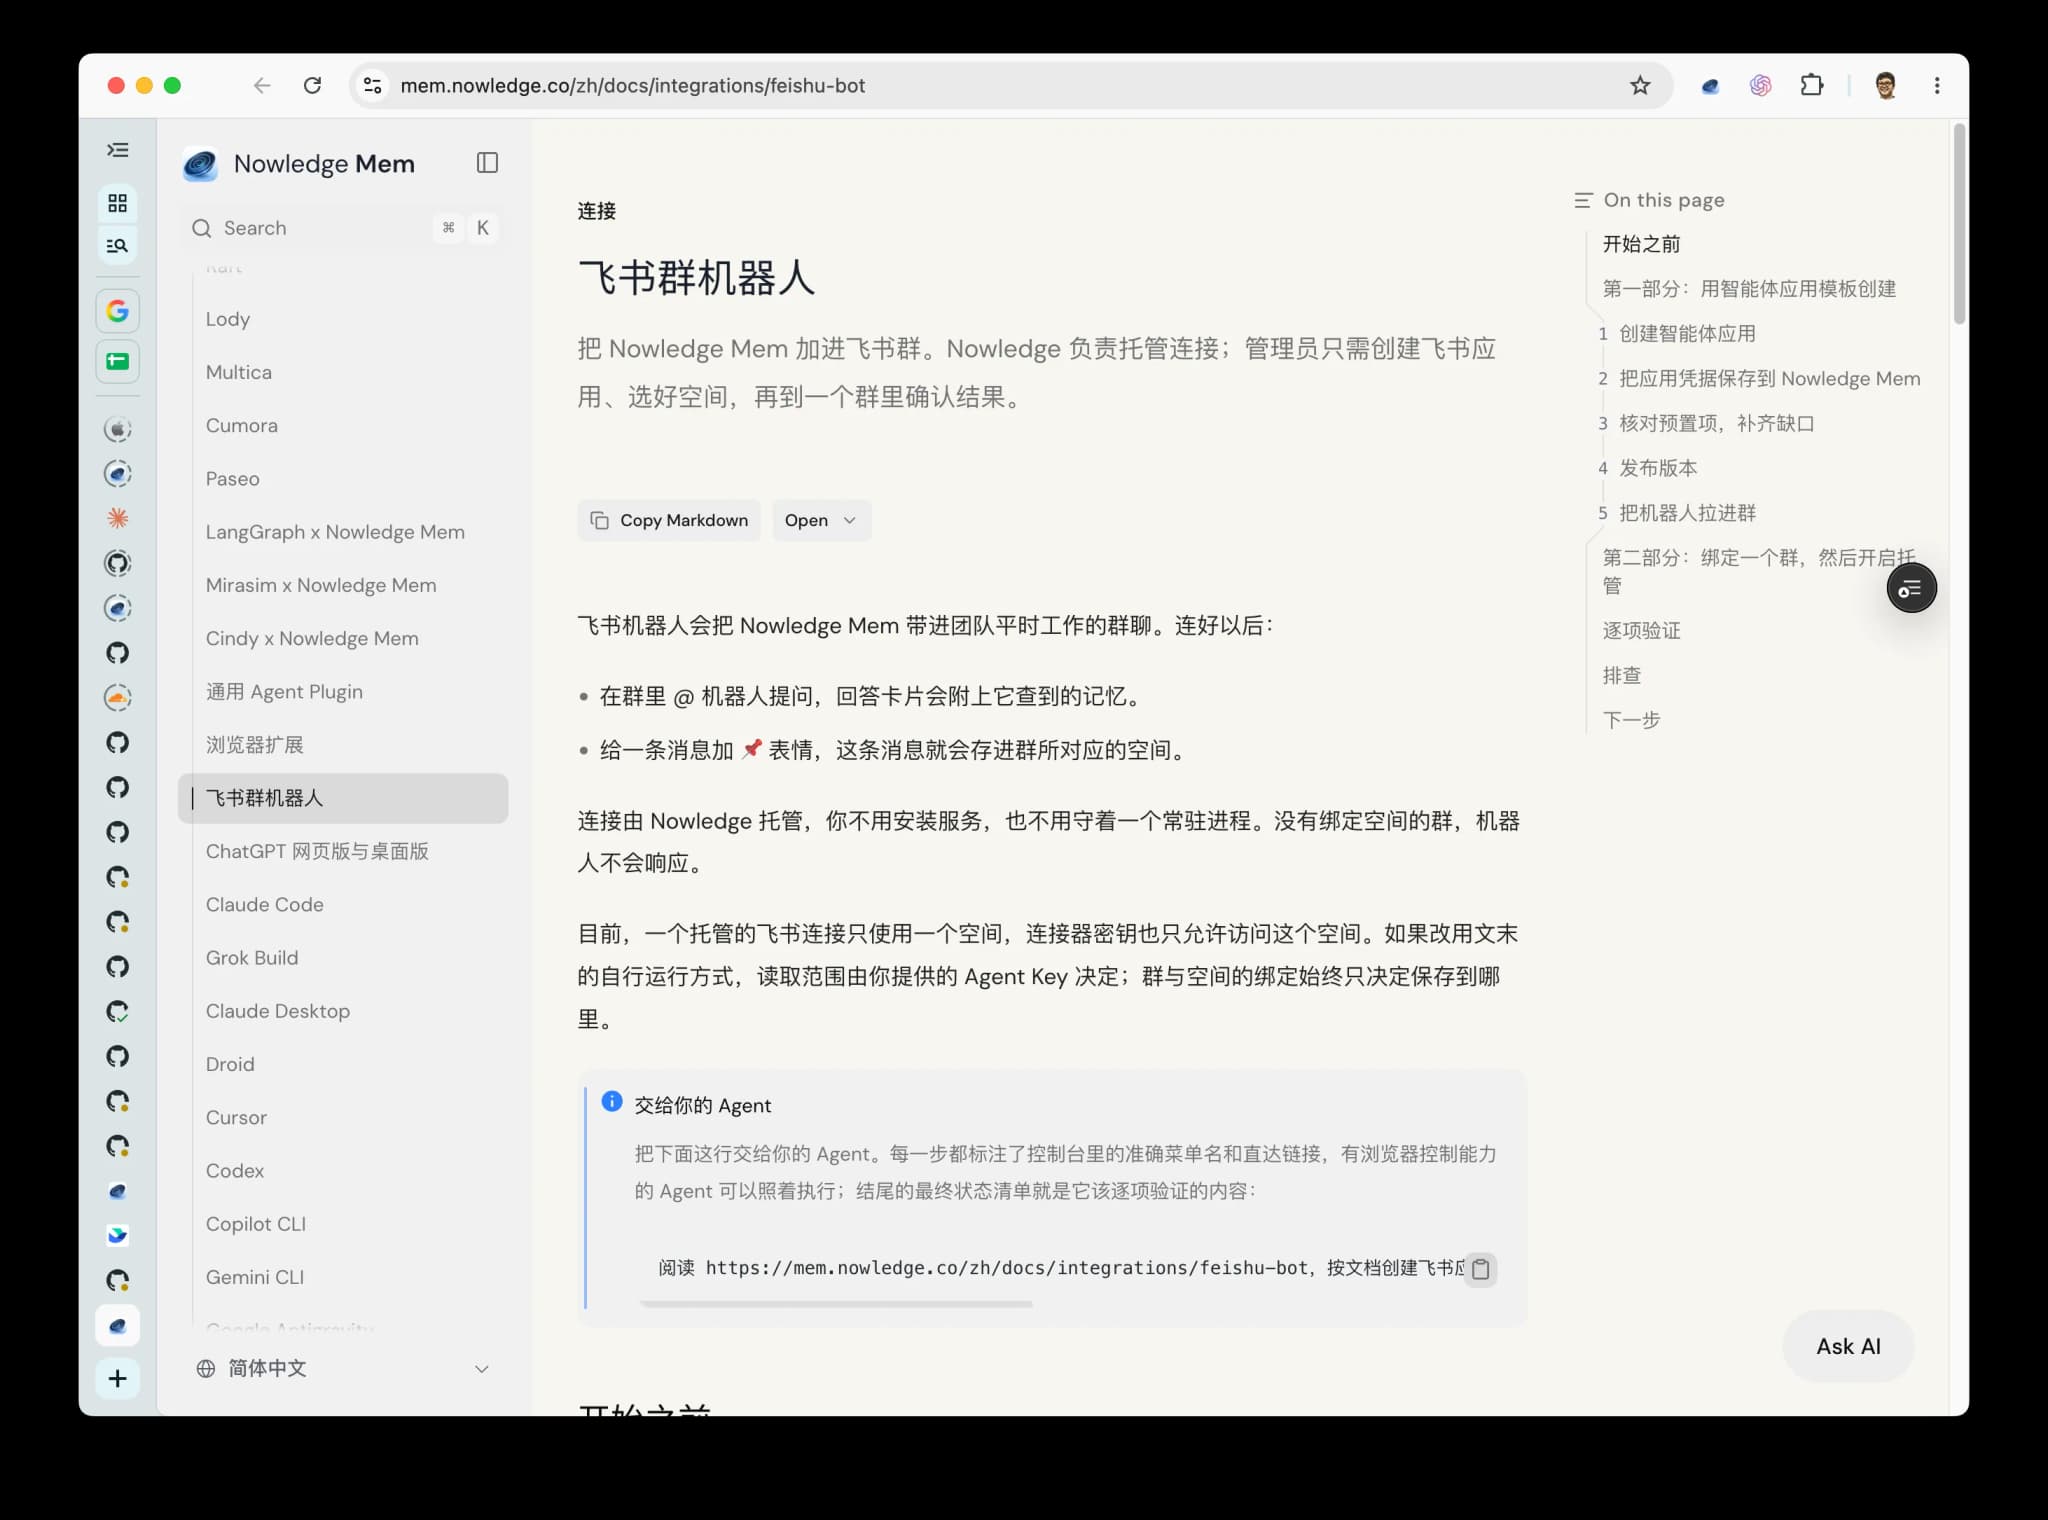Focus the docs Search field

343,228
